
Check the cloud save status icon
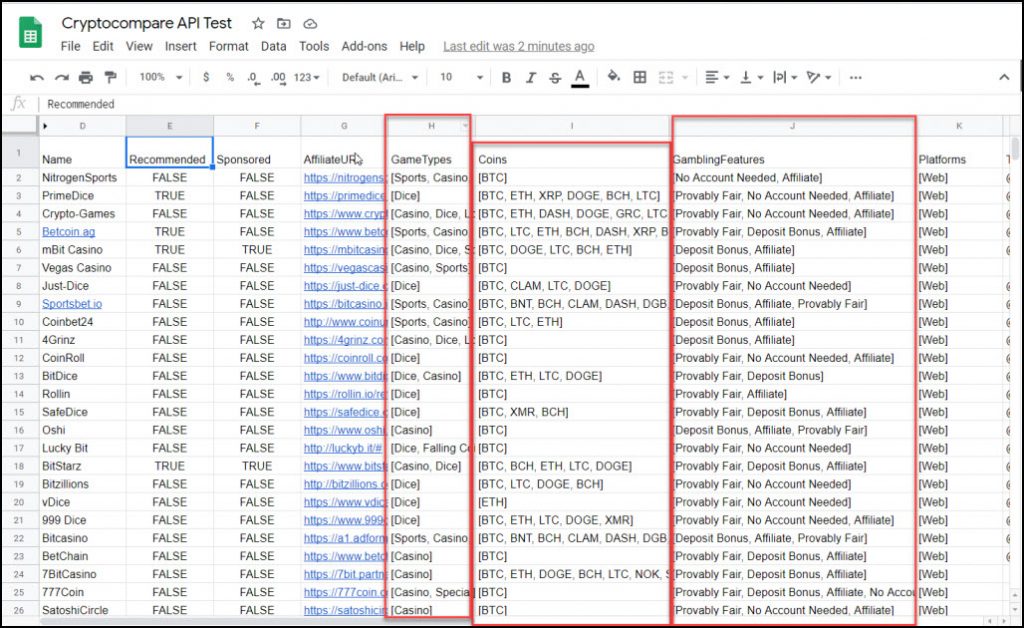(x=310, y=24)
